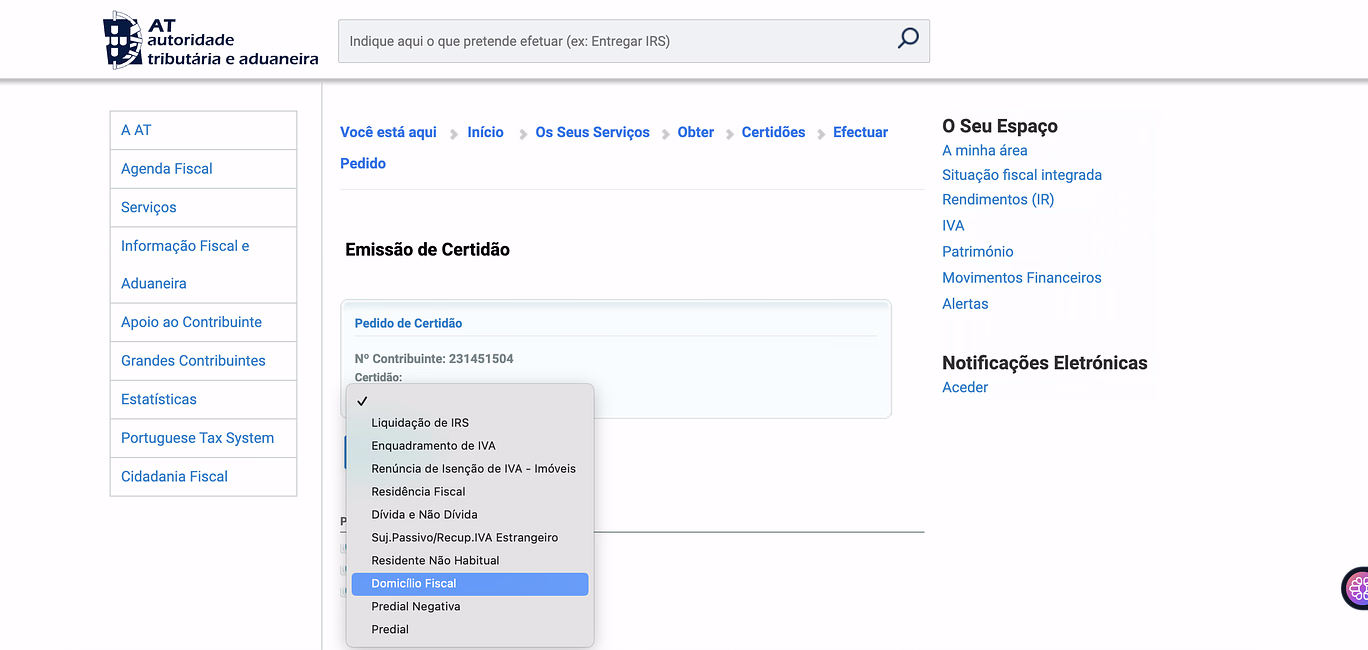Viewport: 1368px width, 650px height.
Task: Click the search field for services
Action: click(615, 42)
